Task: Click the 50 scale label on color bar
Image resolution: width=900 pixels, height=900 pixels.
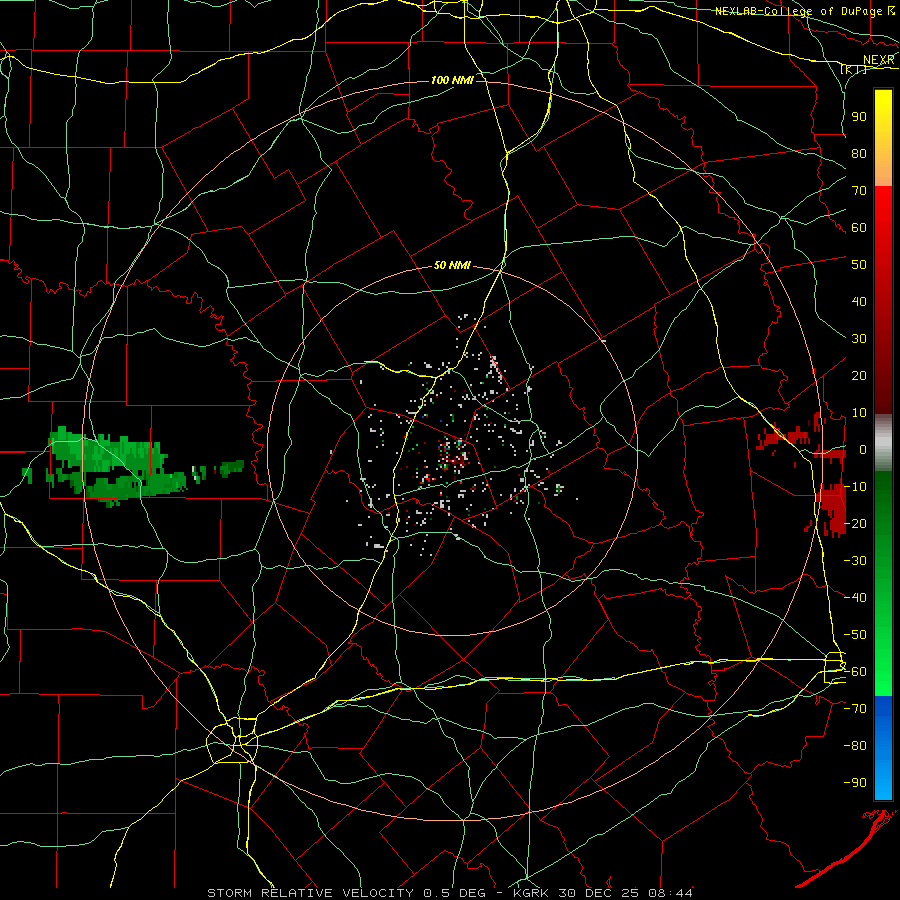Action: point(859,265)
